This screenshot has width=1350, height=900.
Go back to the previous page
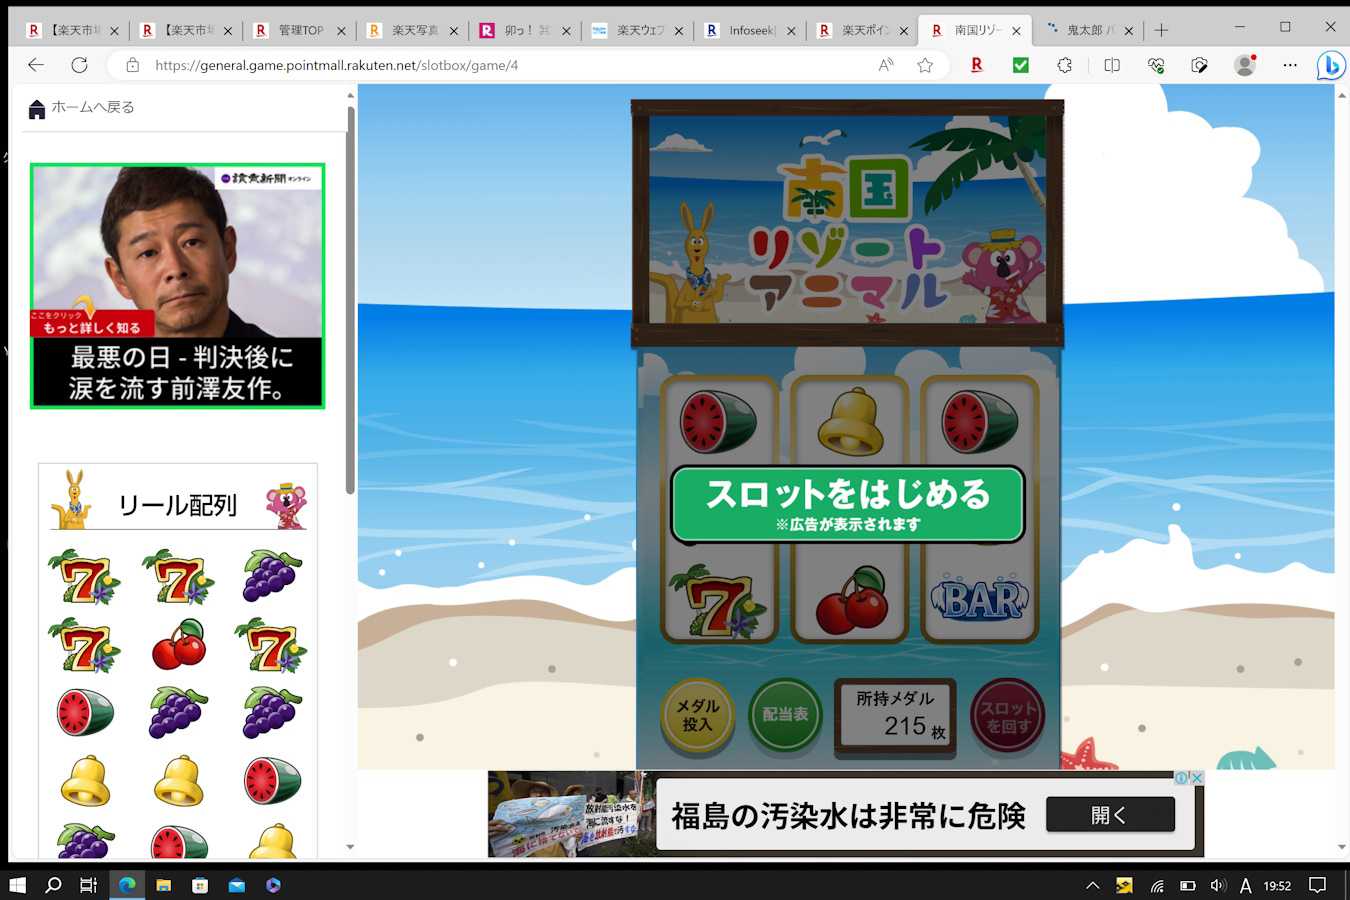pos(36,65)
